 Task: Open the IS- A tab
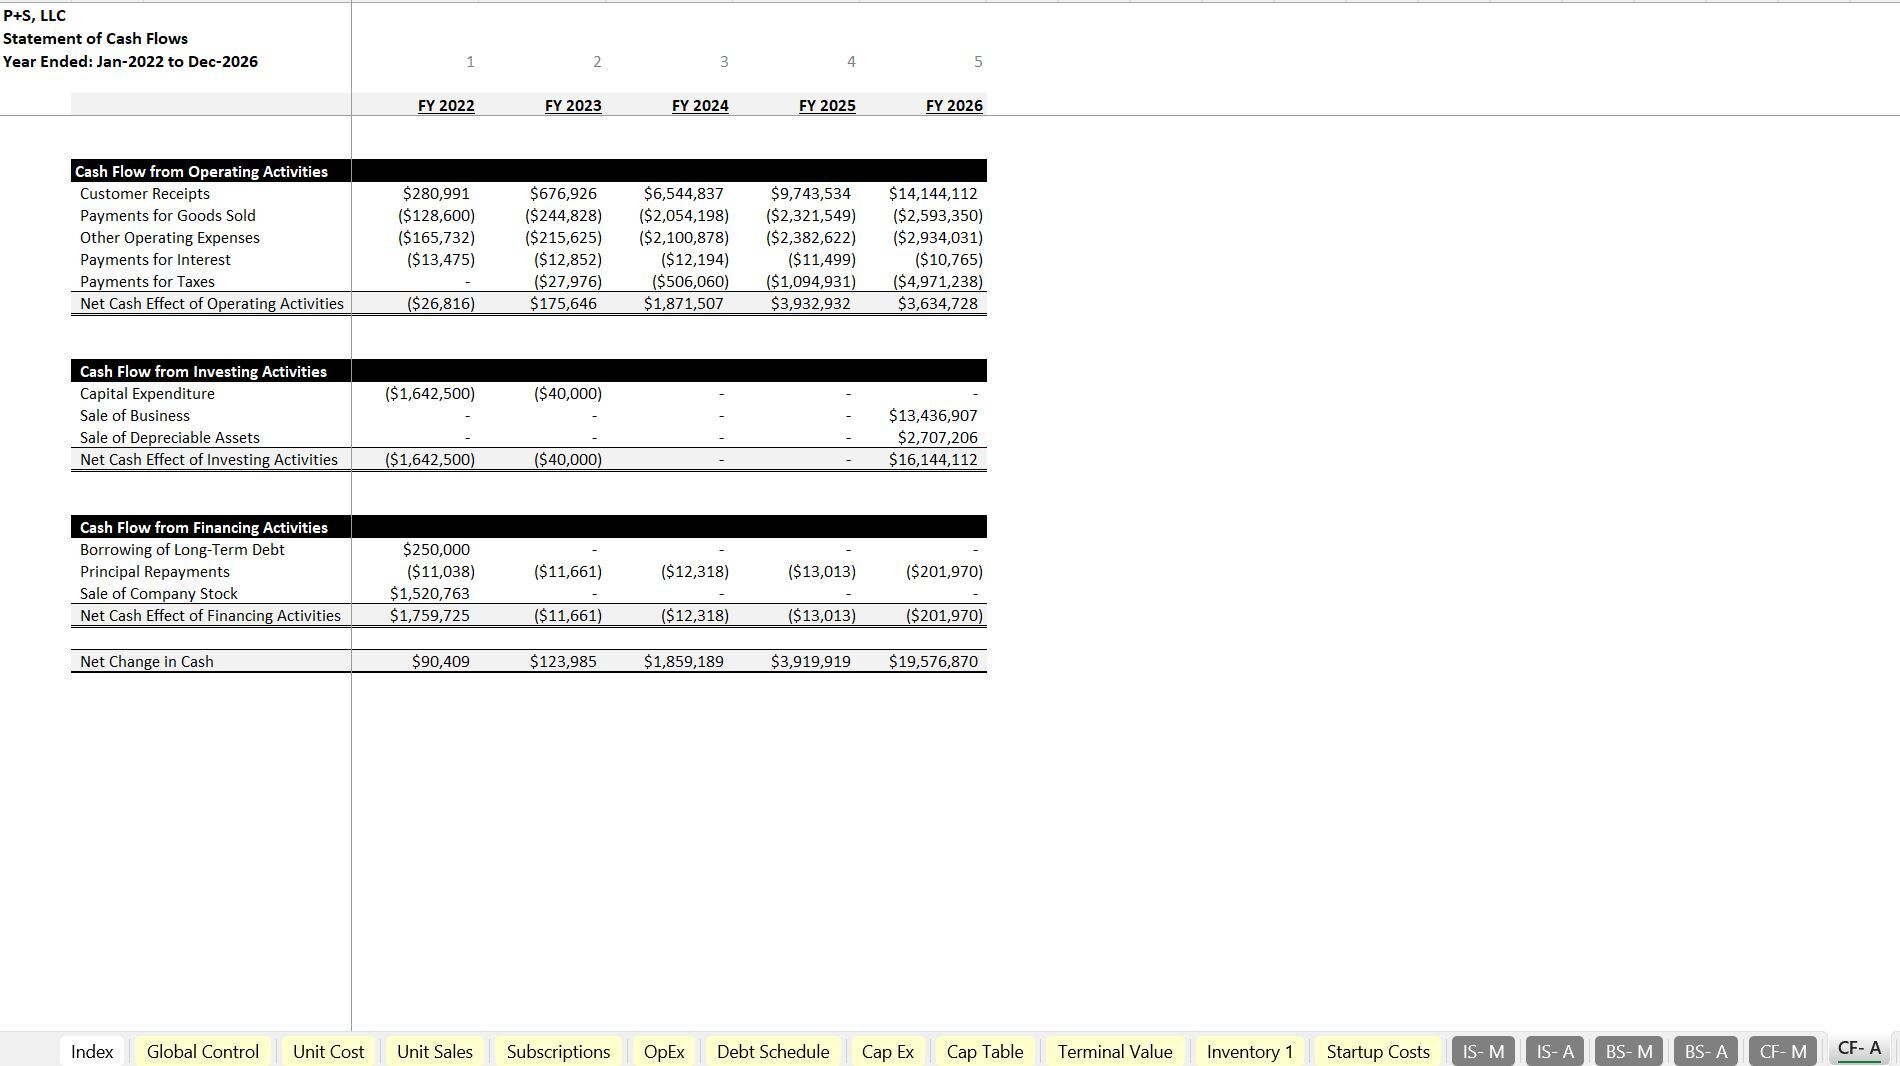pyautogui.click(x=1555, y=1051)
